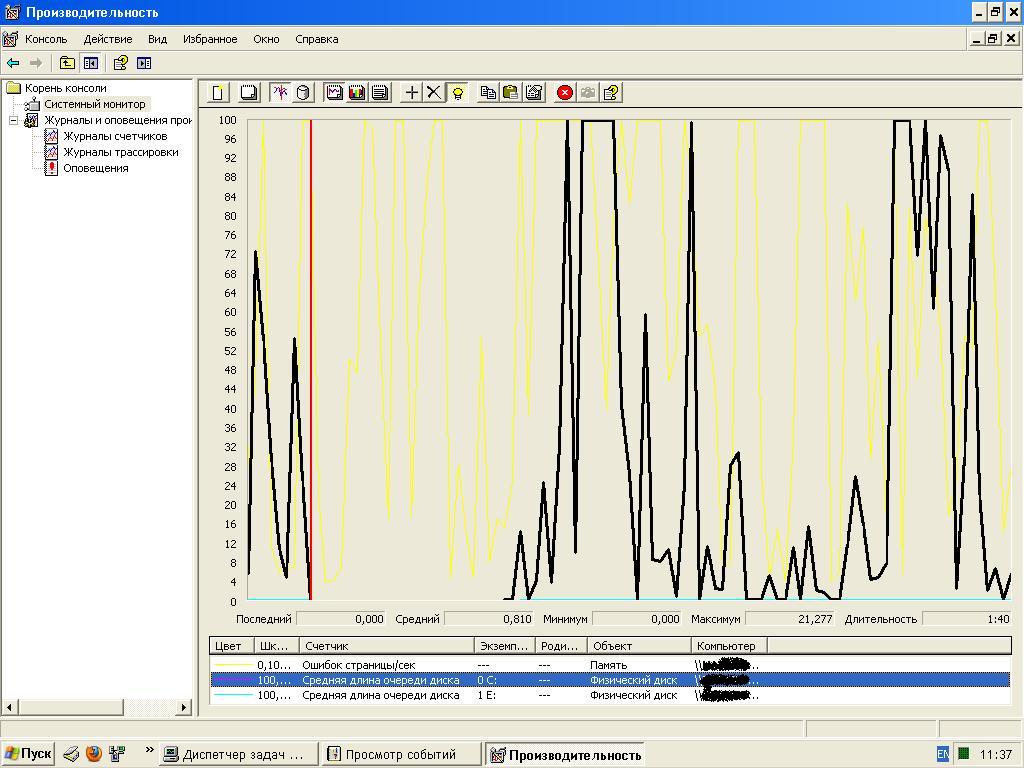Select the yellow Ошибок страницы/сек counter row

click(358, 665)
